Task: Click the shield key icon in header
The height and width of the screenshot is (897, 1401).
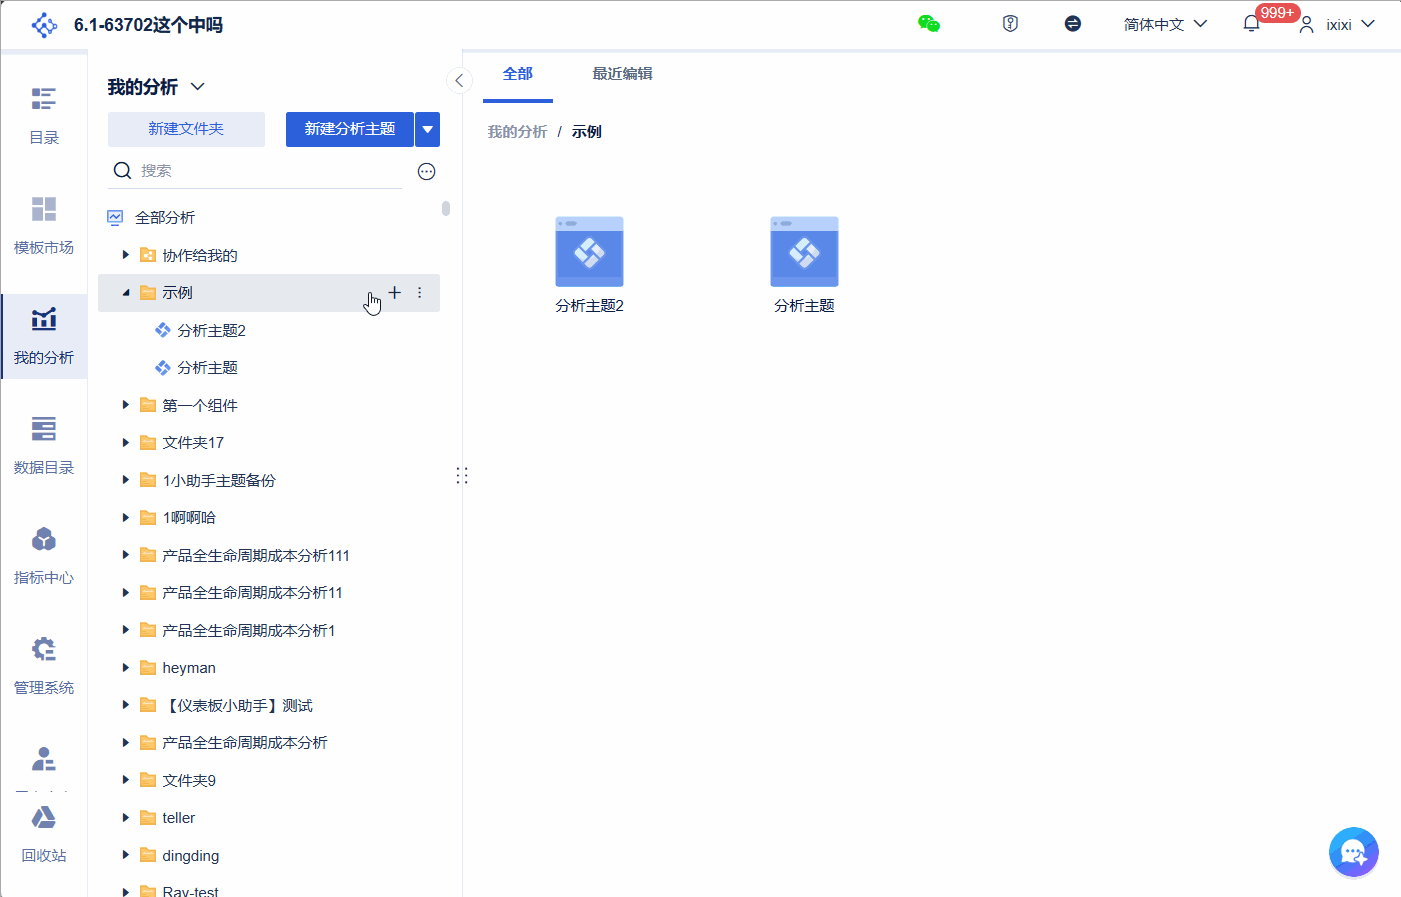Action: coord(1010,24)
